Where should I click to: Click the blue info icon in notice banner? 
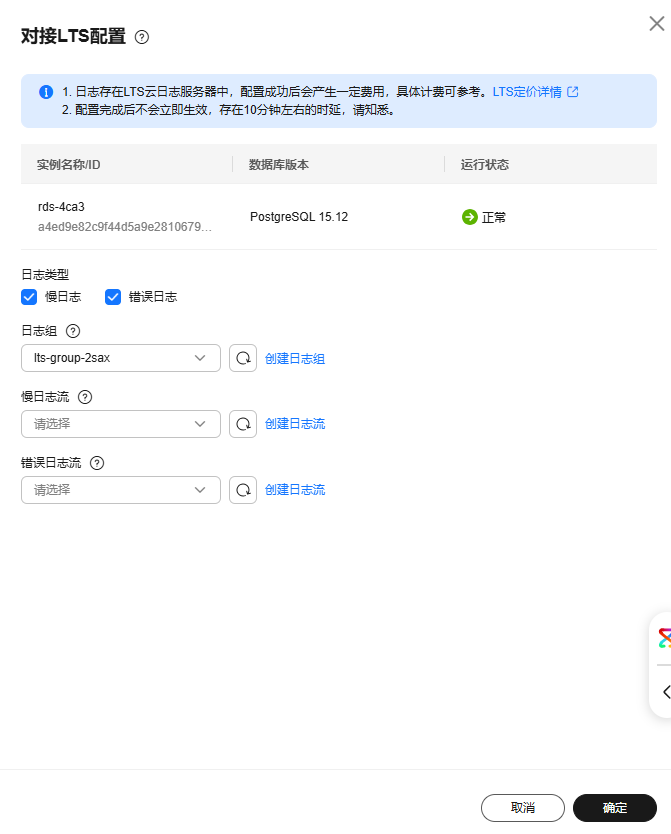pyautogui.click(x=46, y=92)
